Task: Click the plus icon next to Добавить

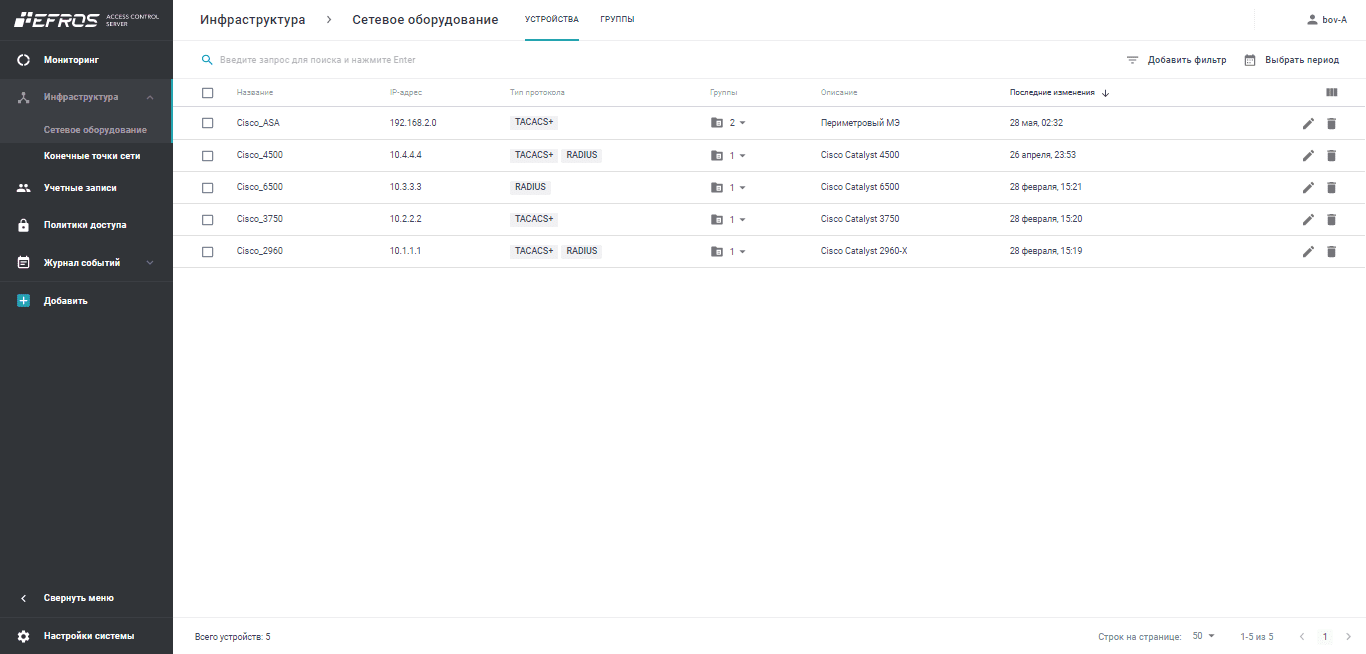Action: click(x=24, y=300)
